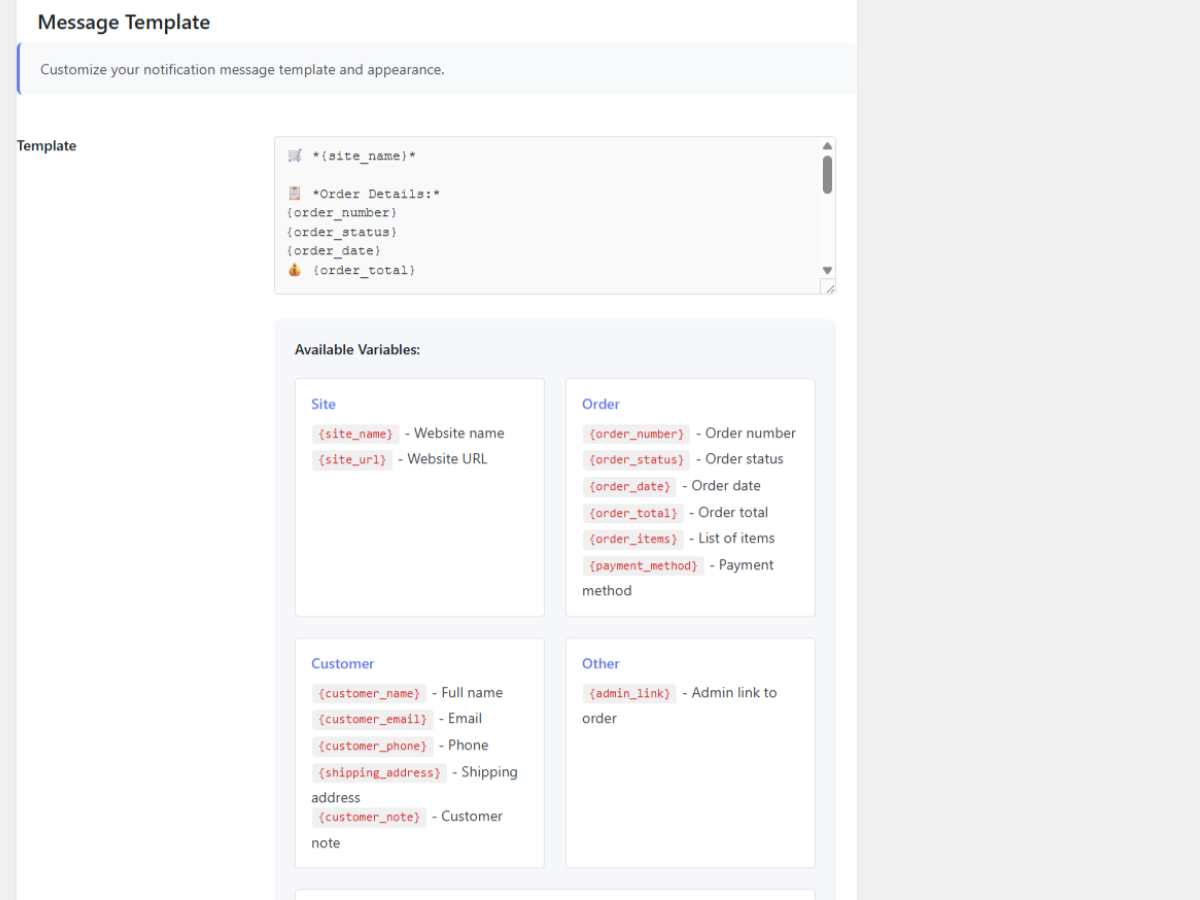Select the {site_name} variable tag
Image resolution: width=1200 pixels, height=900 pixels.
(x=355, y=434)
